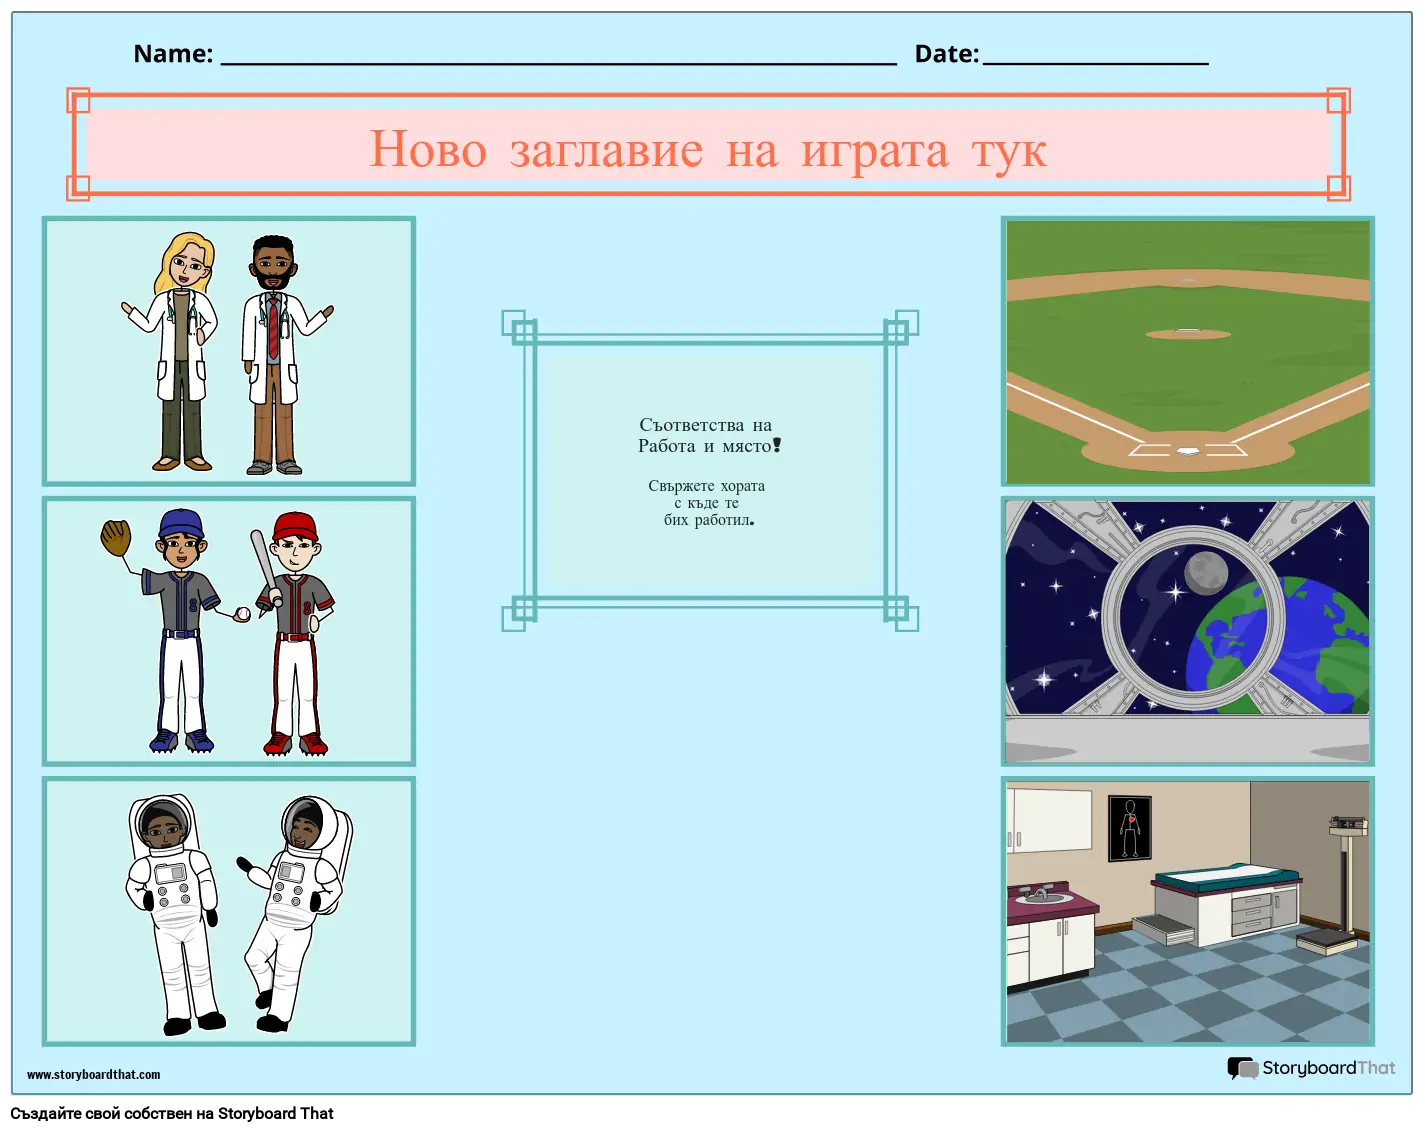Select the title text 'Ново заглавие на играта тук'

tap(708, 150)
